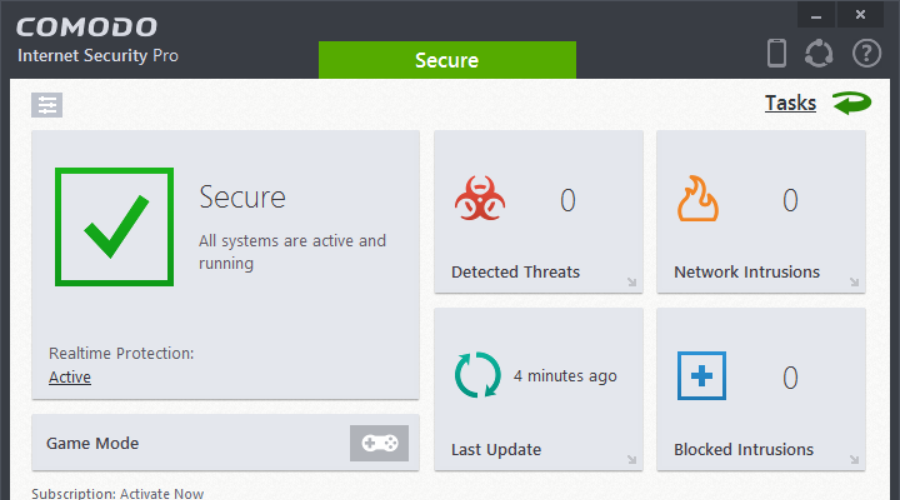
Task: Click the 'Detected Threats' label
Action: click(515, 272)
